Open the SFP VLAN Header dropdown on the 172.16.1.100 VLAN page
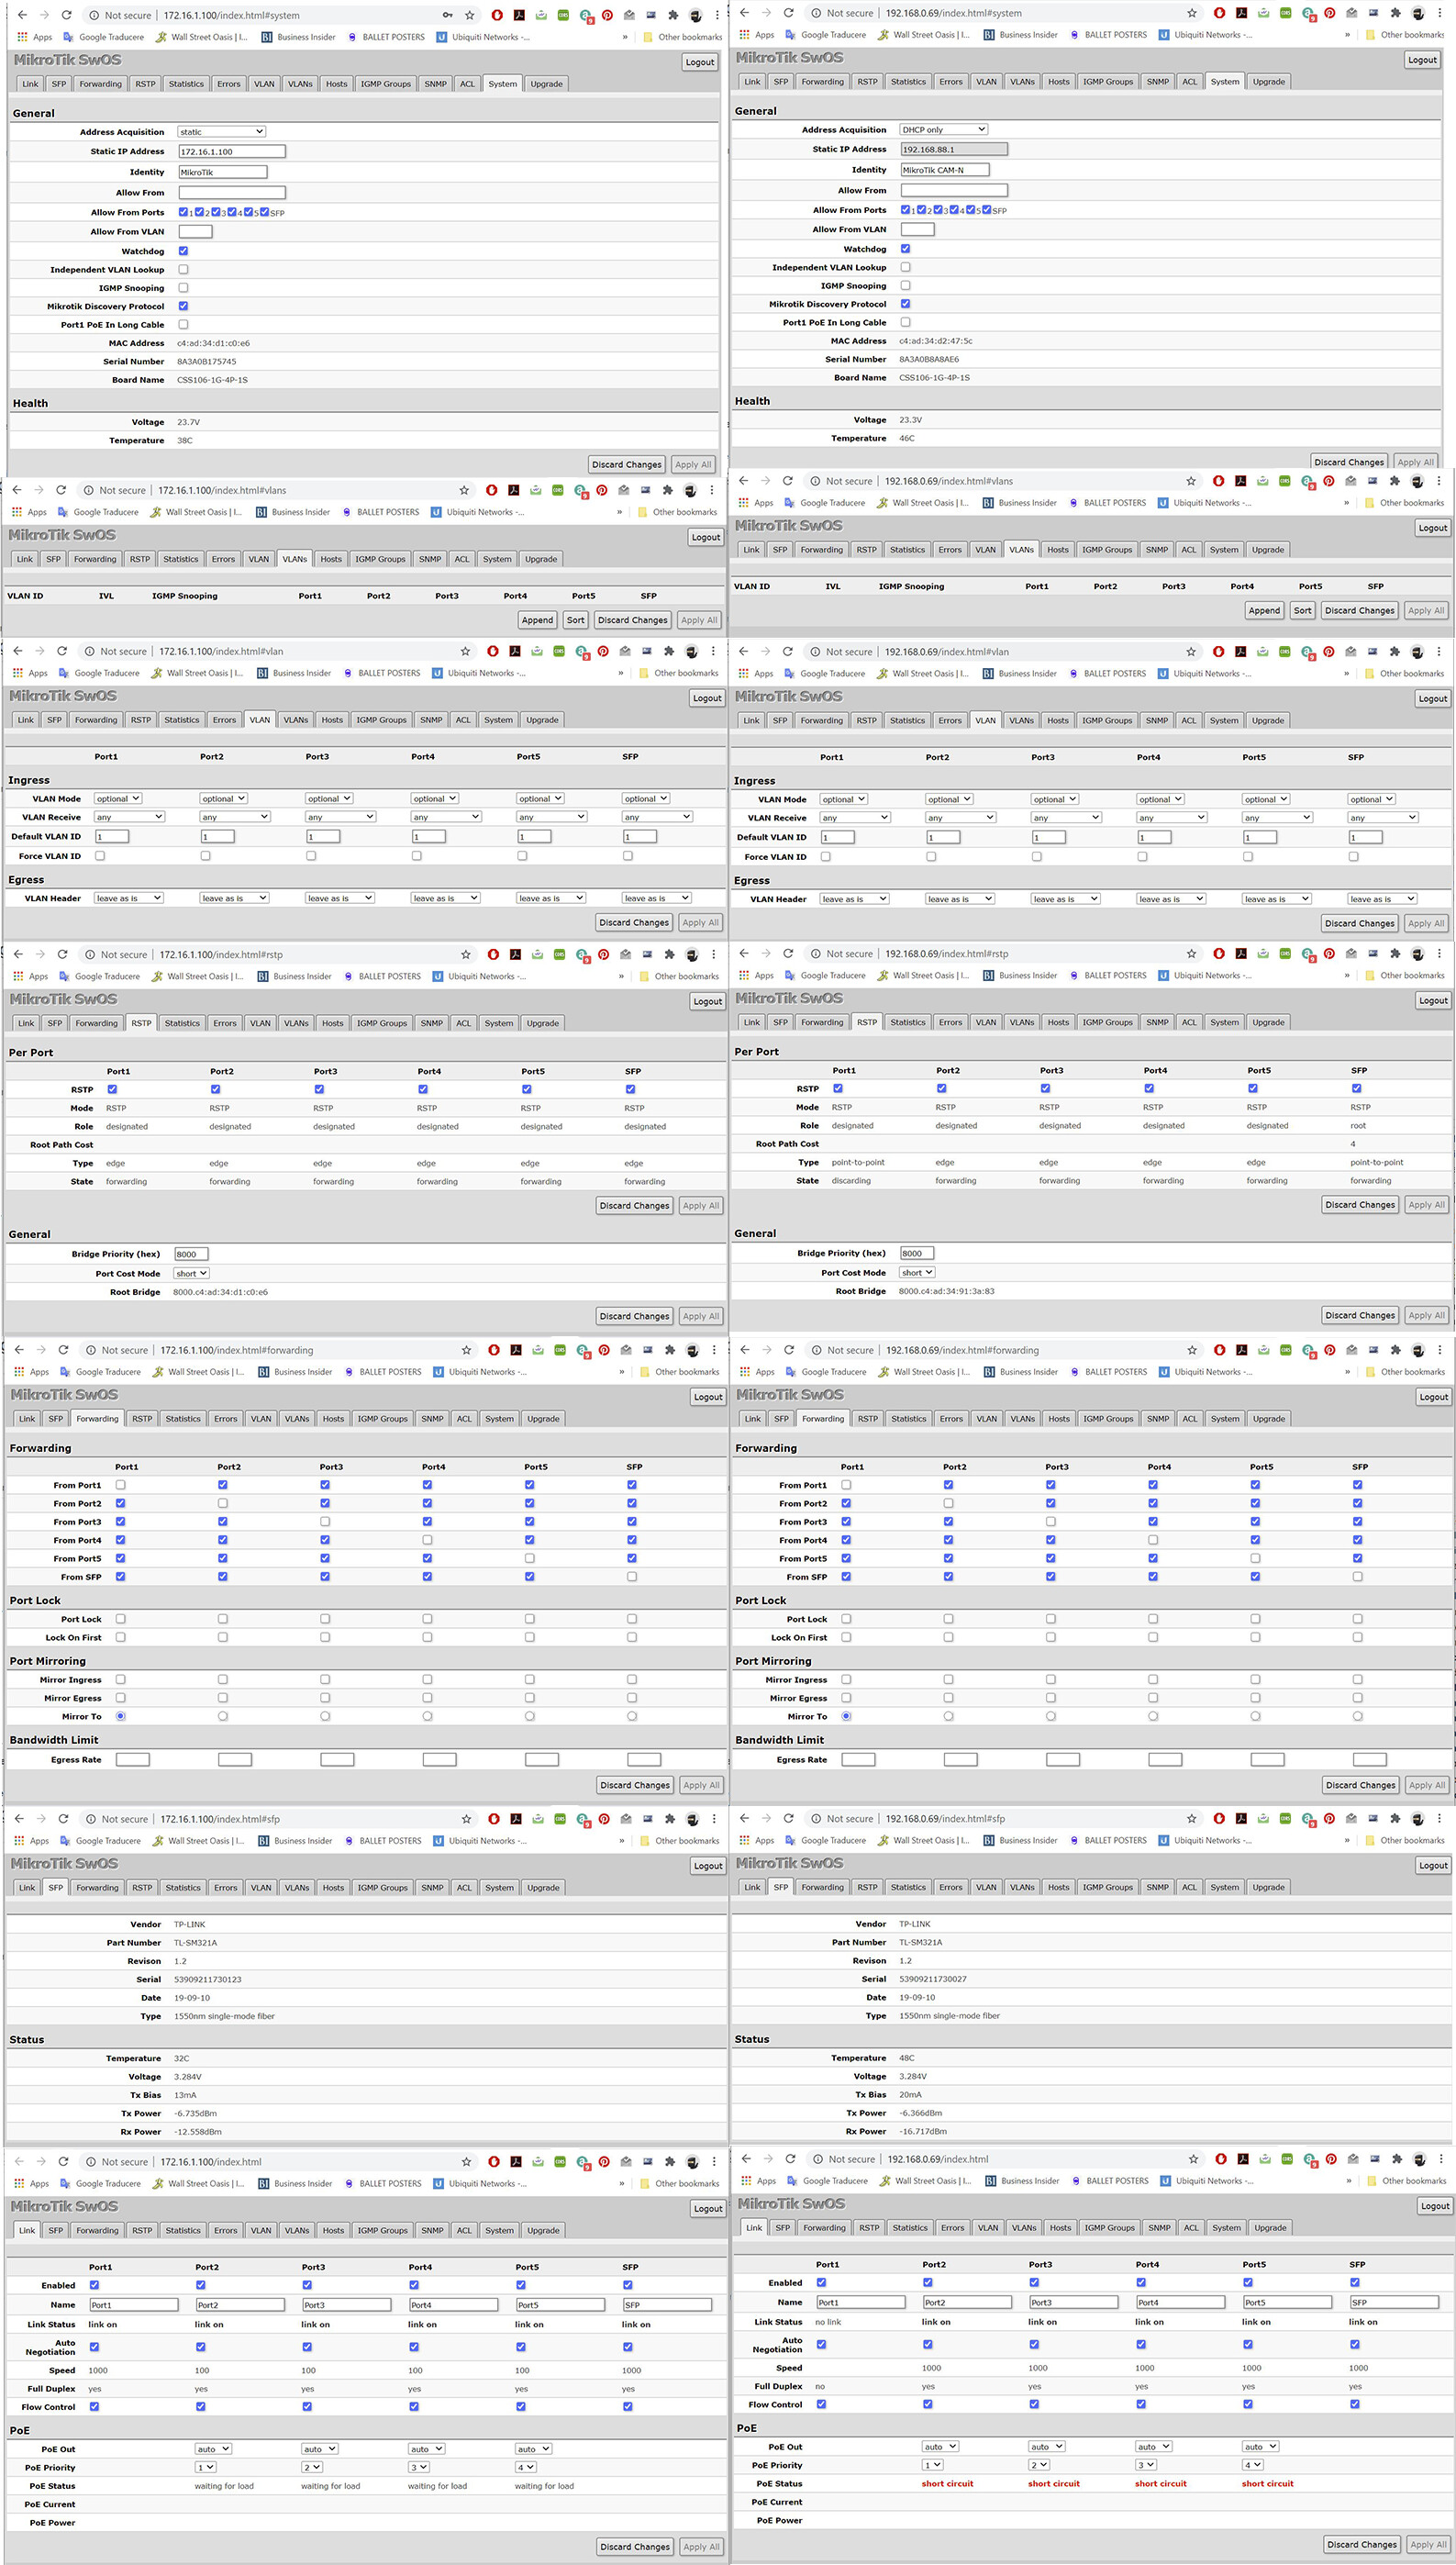Viewport: 1456px width, 2565px height. point(656,898)
